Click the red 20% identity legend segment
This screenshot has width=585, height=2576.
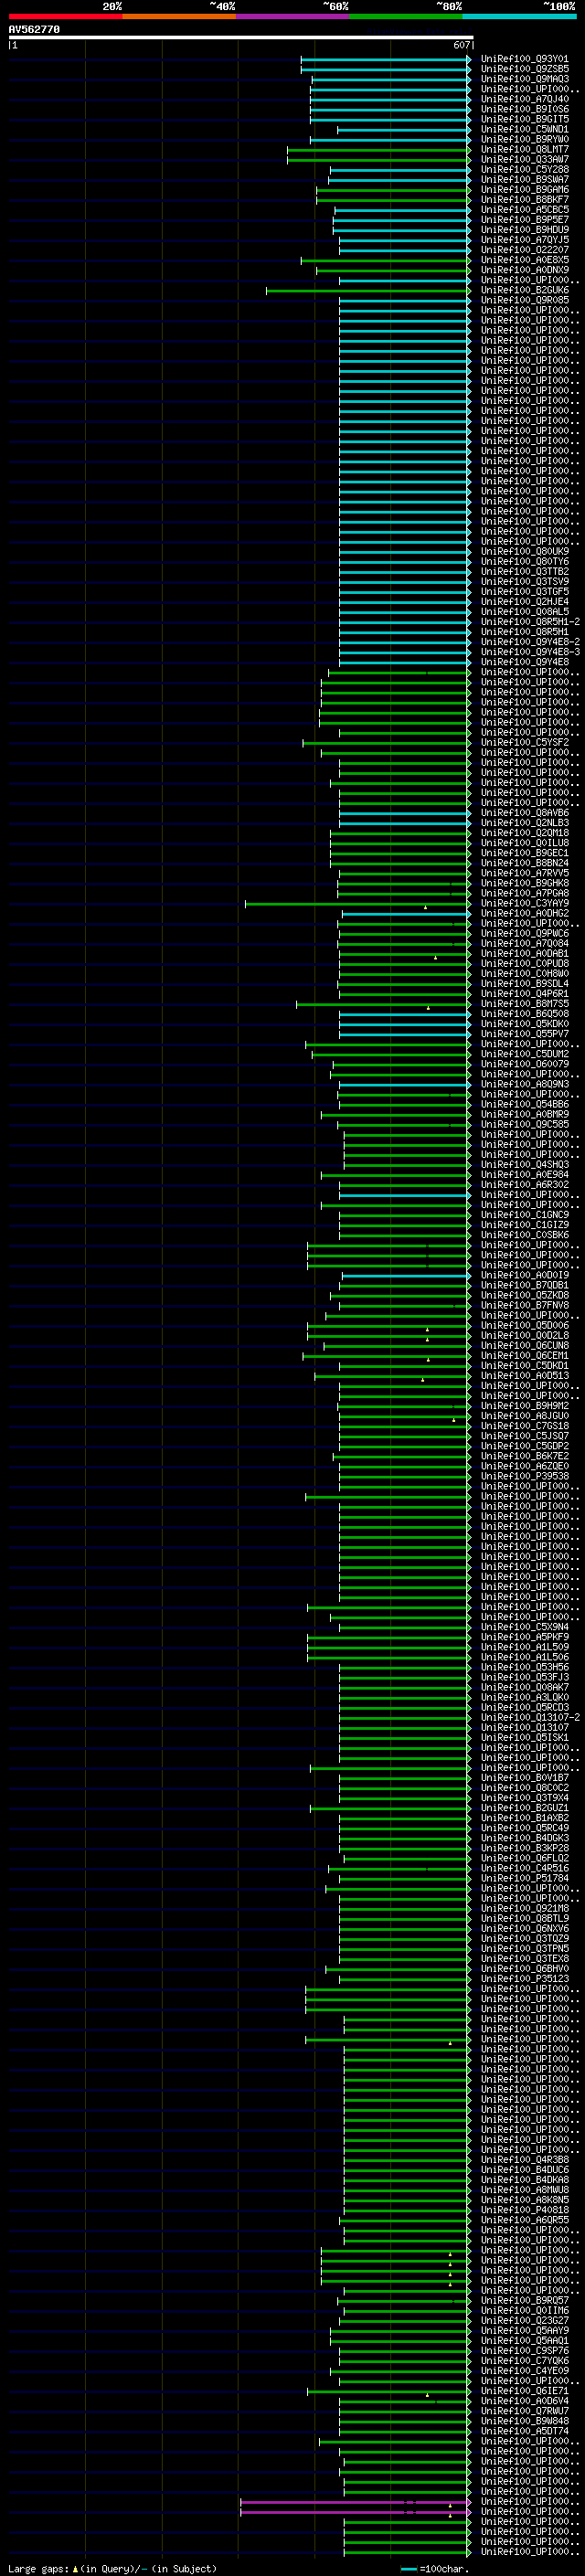coord(65,17)
